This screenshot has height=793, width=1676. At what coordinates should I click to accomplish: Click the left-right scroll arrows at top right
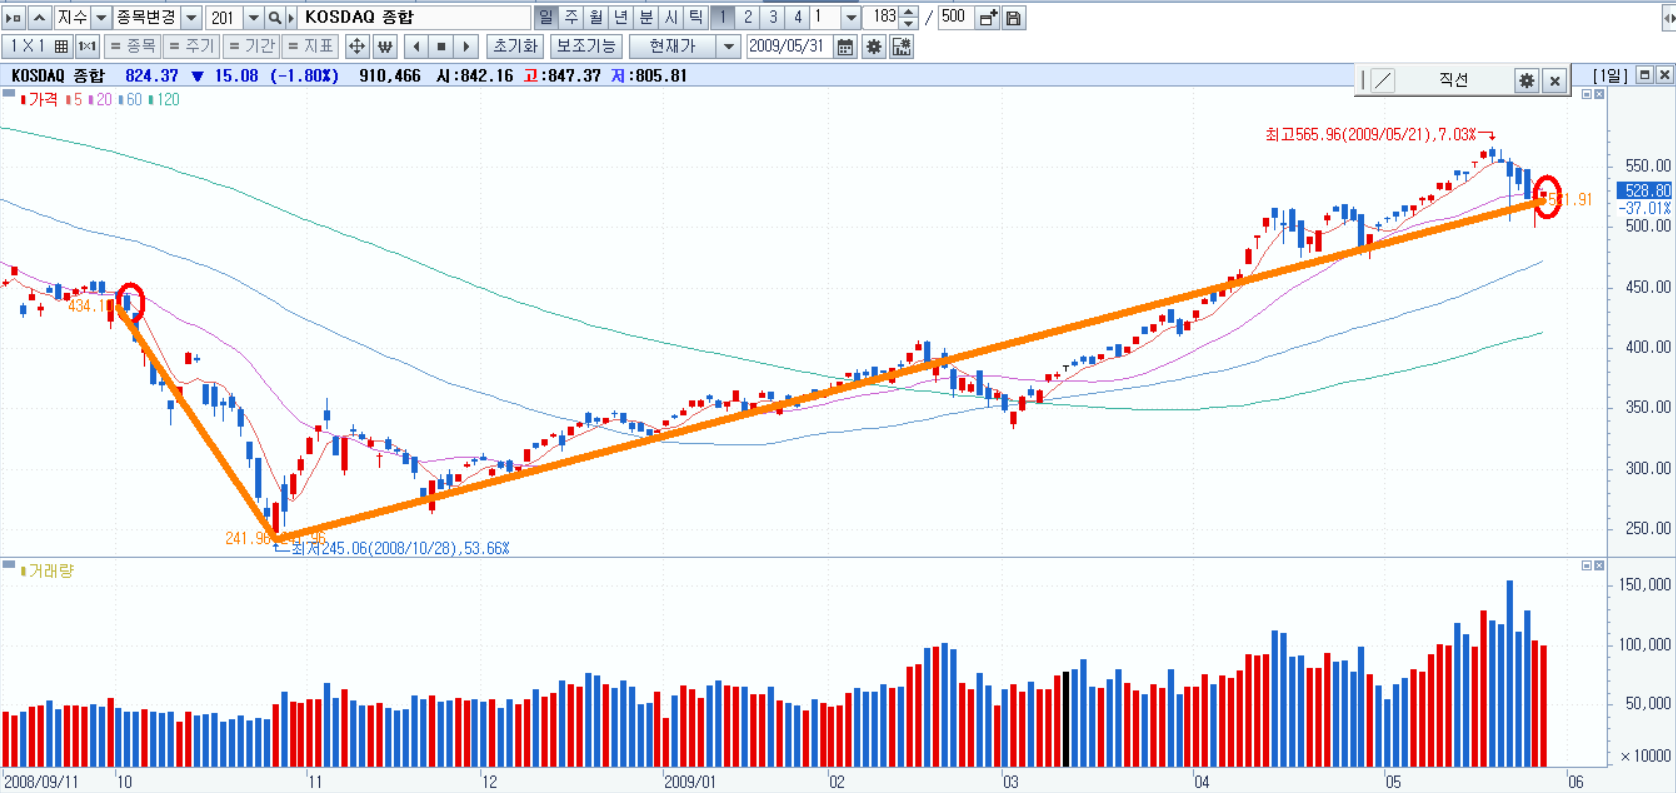1668,18
